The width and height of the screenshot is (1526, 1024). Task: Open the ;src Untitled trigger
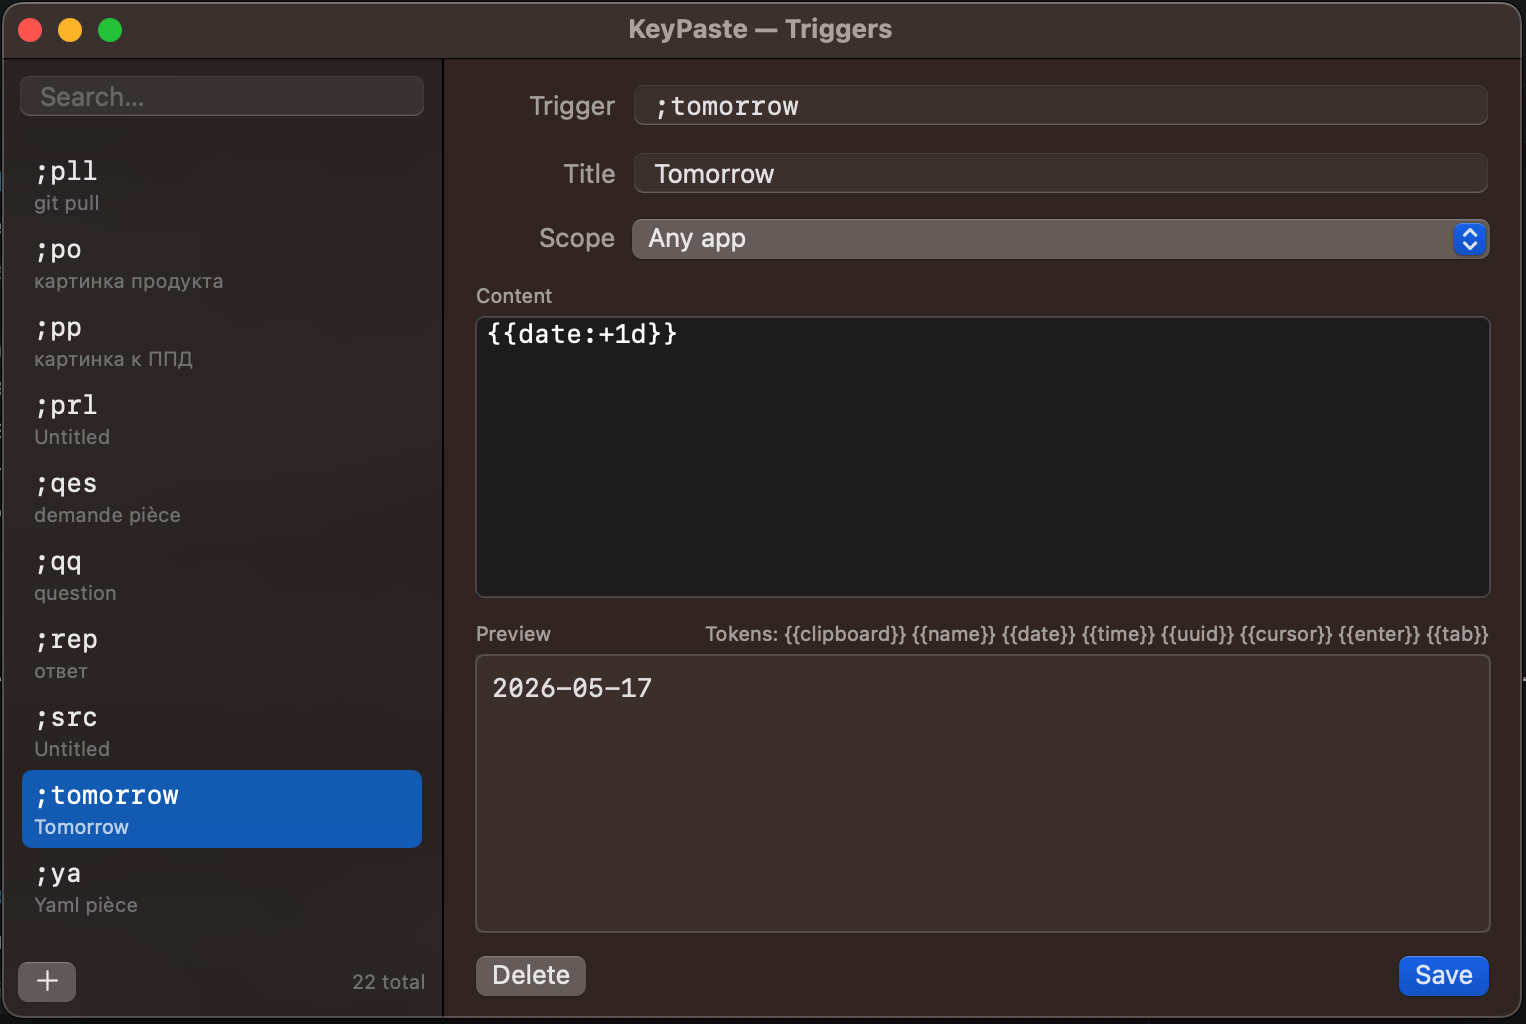[222, 731]
